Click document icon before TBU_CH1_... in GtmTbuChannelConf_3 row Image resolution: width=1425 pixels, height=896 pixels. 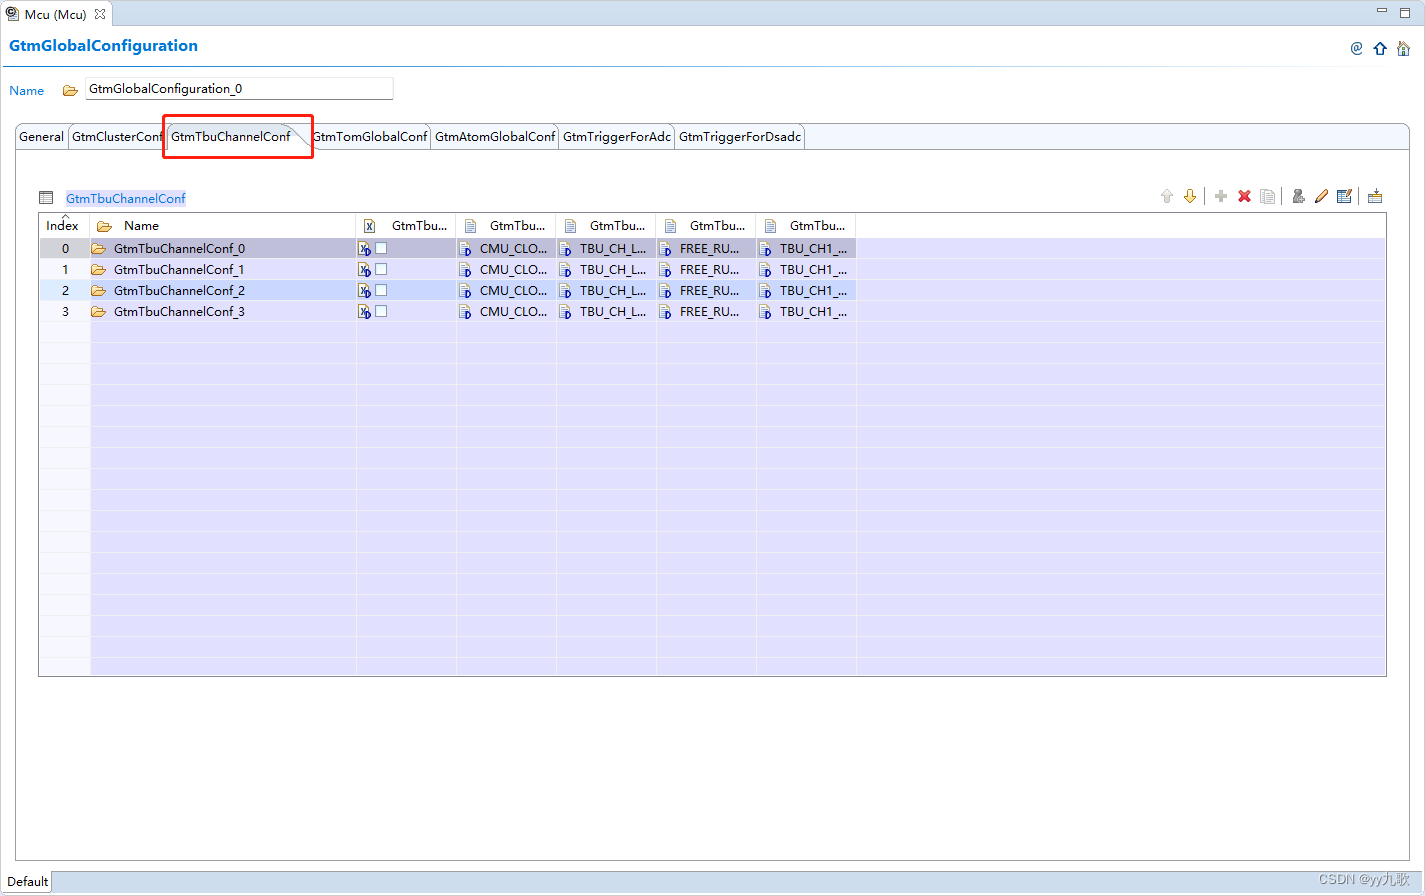765,311
